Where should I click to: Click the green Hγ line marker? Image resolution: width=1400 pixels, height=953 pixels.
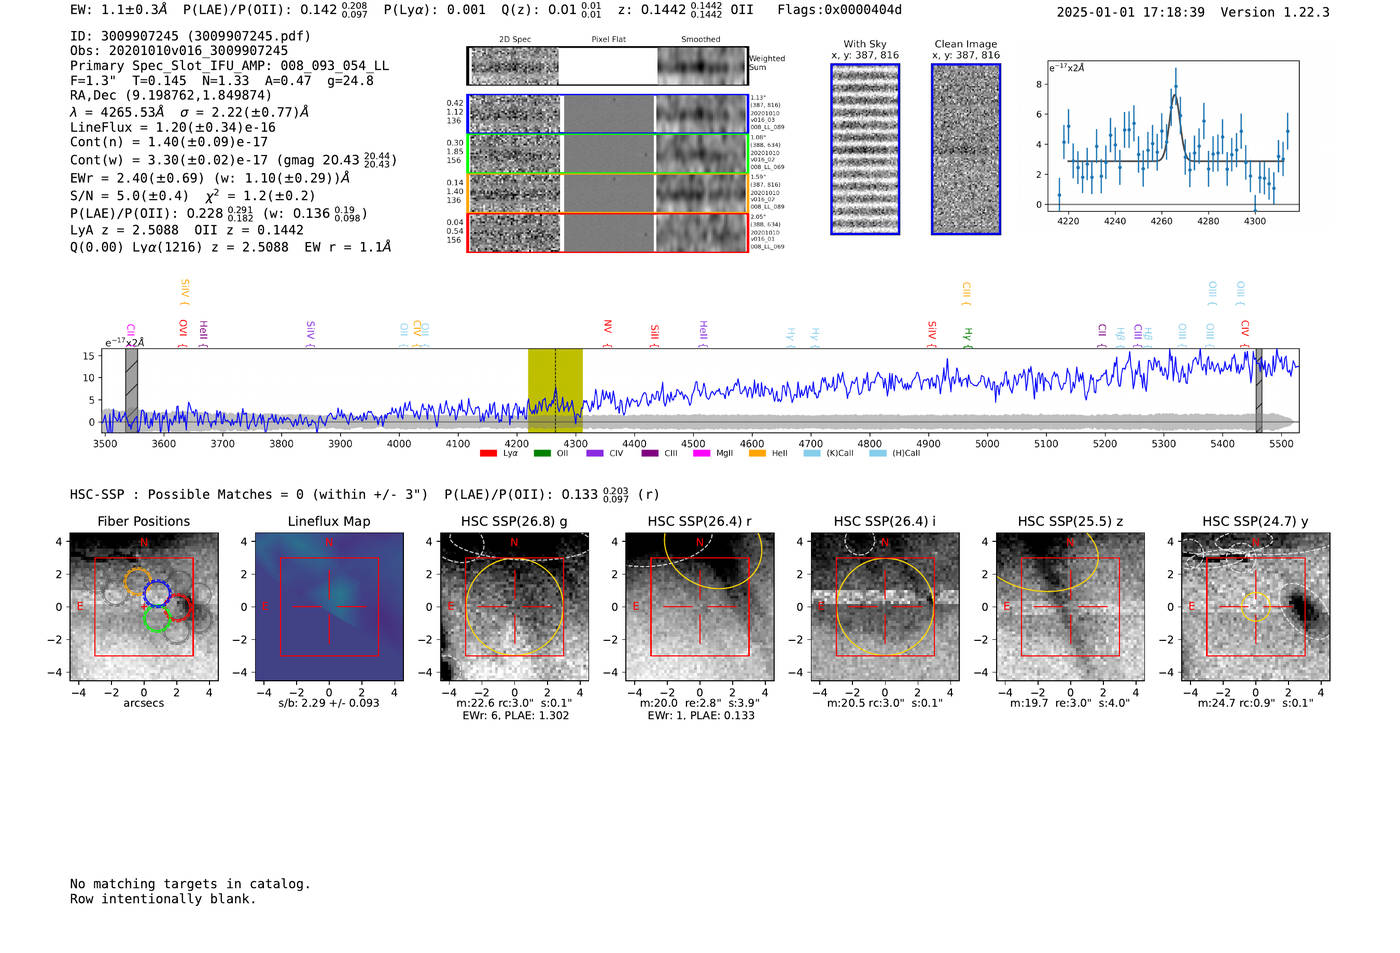click(967, 335)
